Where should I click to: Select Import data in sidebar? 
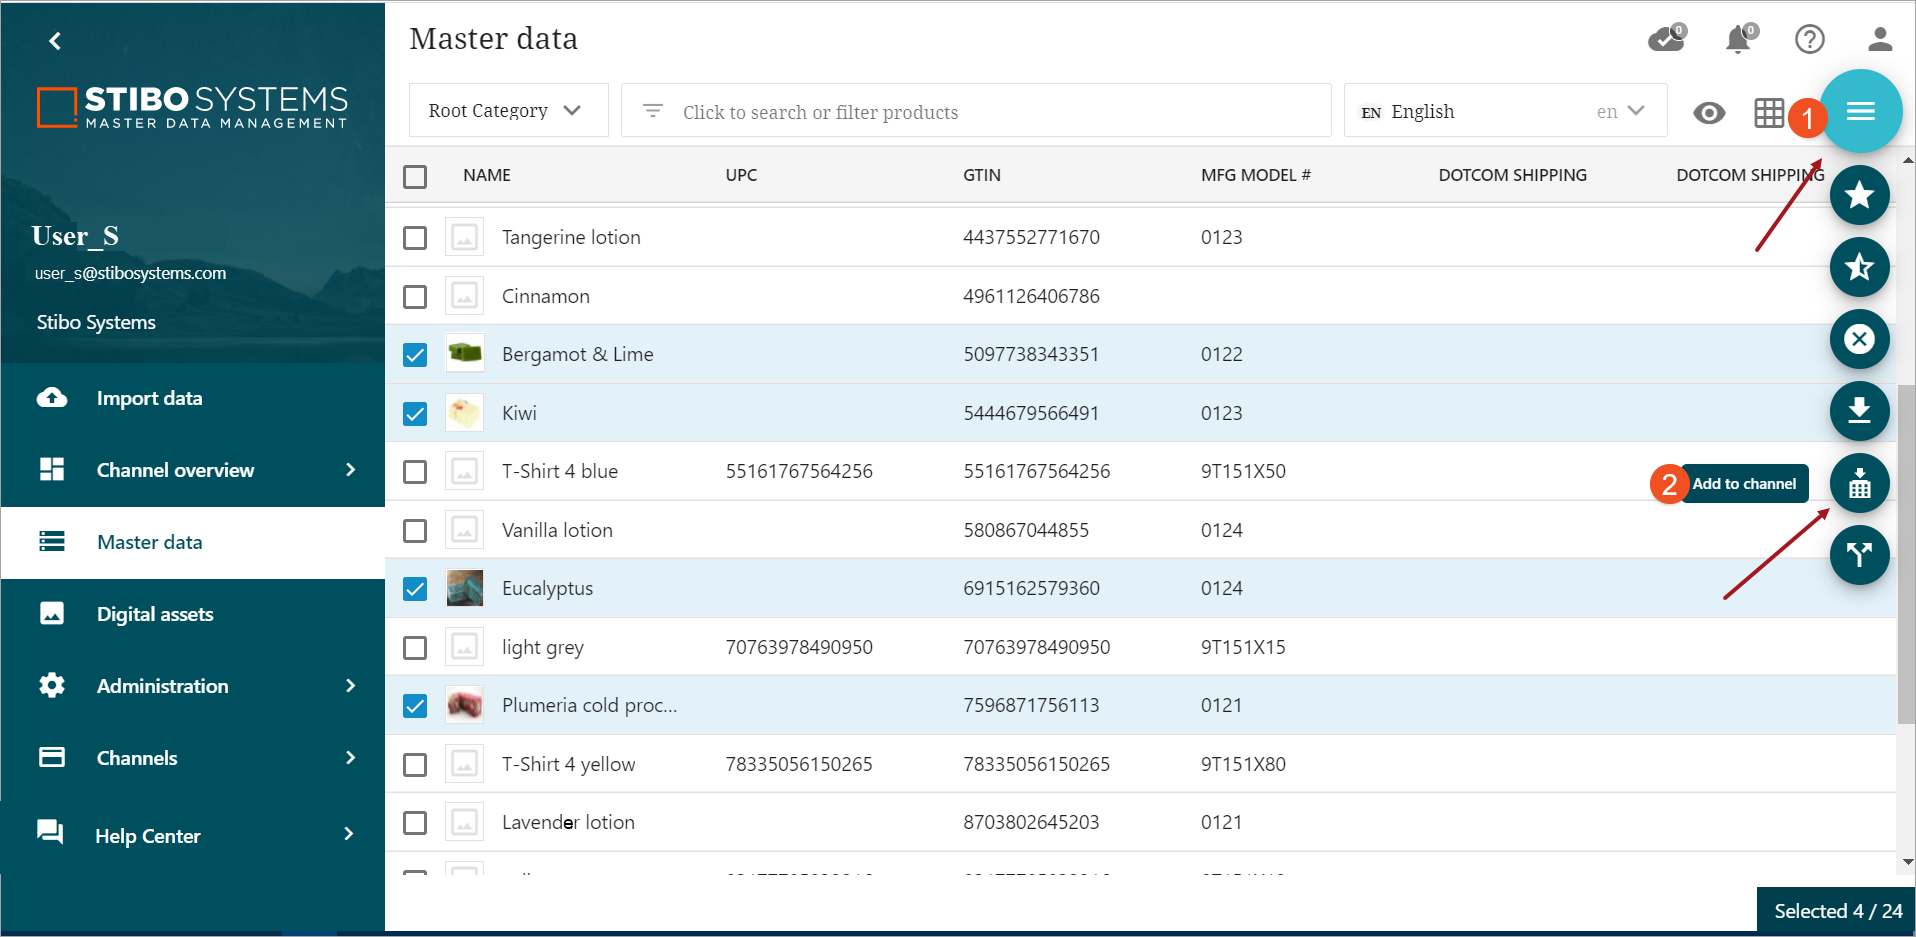(149, 398)
